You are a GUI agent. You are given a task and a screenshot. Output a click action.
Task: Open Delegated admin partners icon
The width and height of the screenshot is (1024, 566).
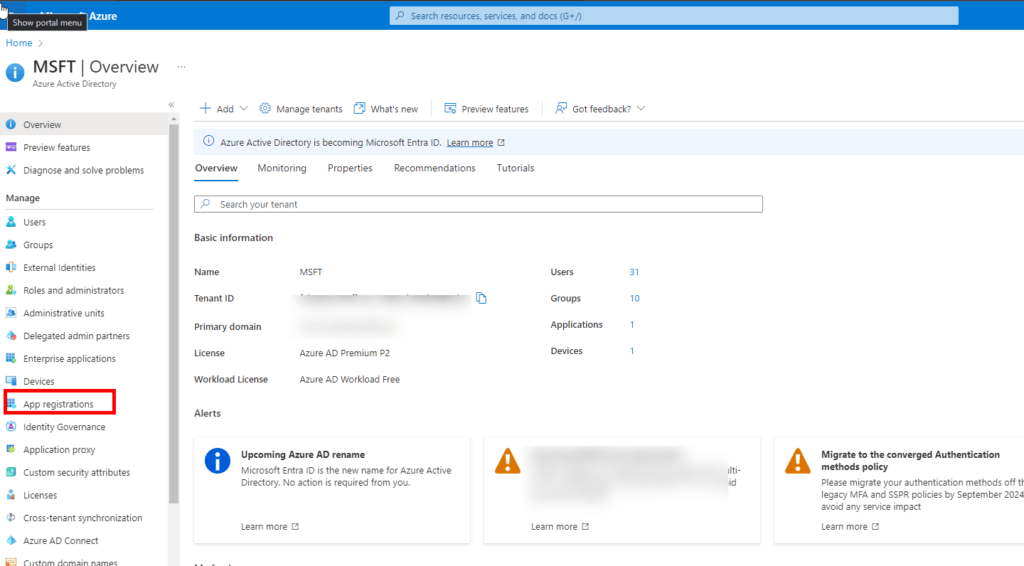11,336
